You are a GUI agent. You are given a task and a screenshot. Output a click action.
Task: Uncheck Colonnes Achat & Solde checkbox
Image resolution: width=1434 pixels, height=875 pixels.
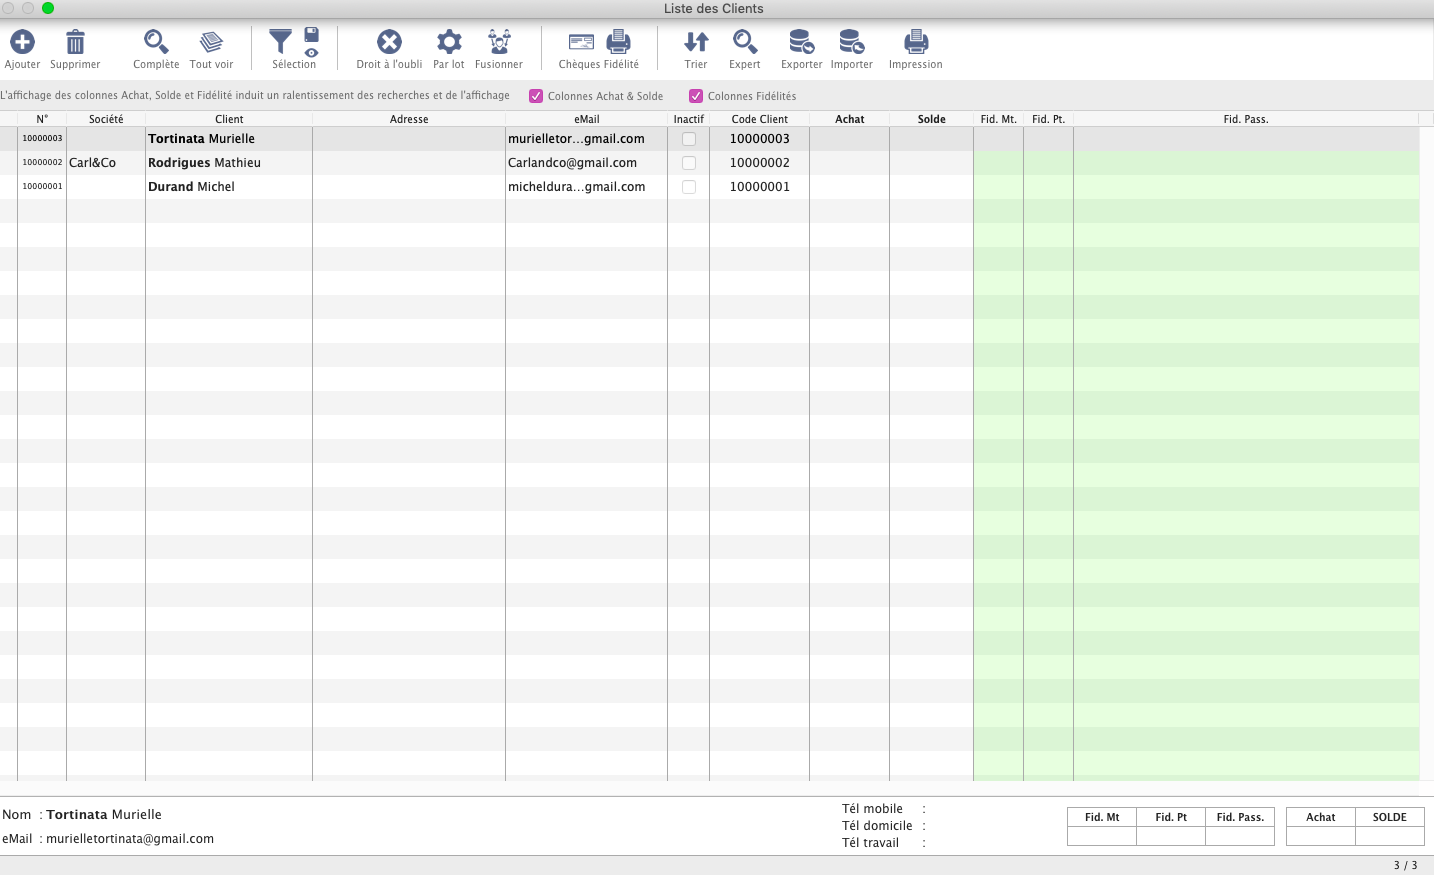tap(536, 96)
